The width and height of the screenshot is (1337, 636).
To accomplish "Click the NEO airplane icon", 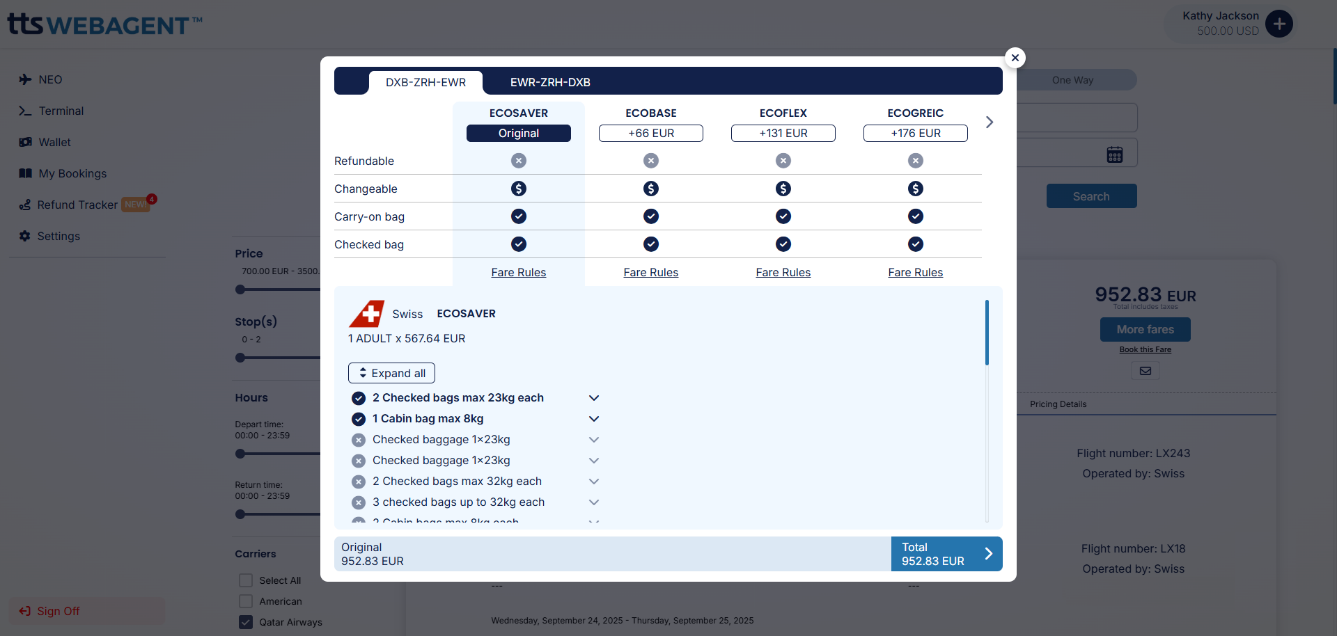I will 25,80.
